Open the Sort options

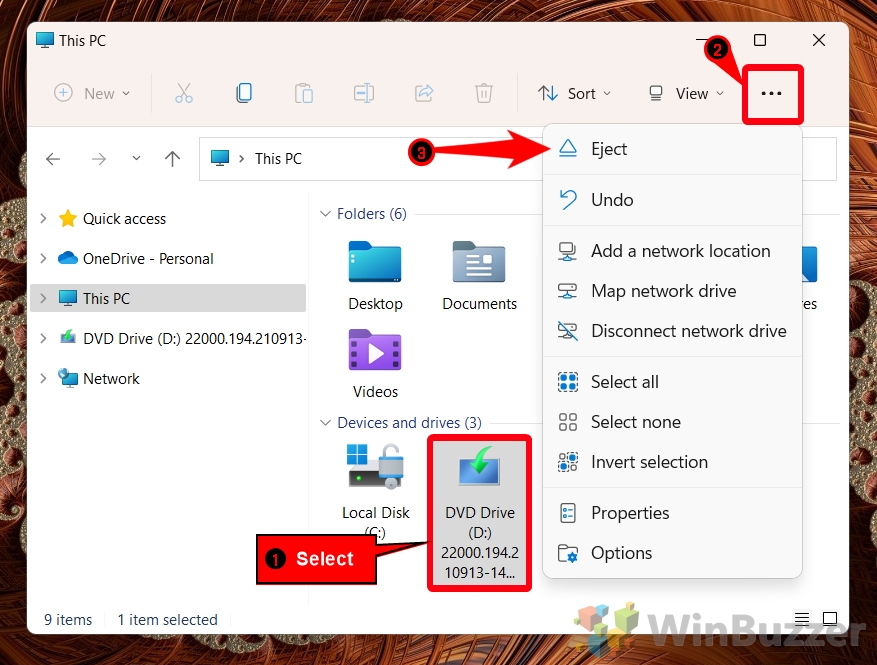coord(575,93)
